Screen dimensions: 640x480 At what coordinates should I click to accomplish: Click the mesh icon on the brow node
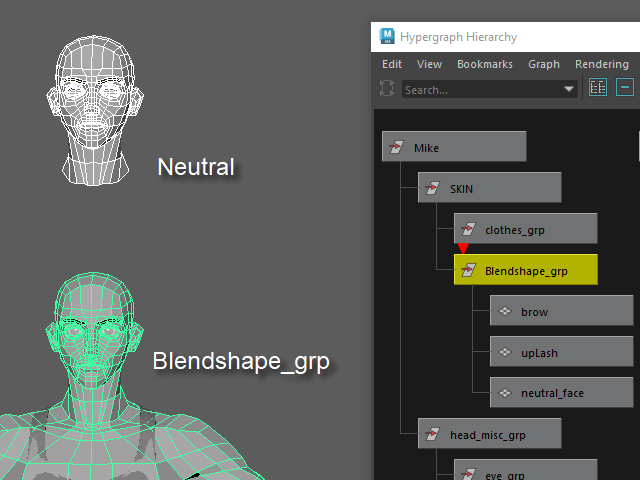click(x=506, y=312)
